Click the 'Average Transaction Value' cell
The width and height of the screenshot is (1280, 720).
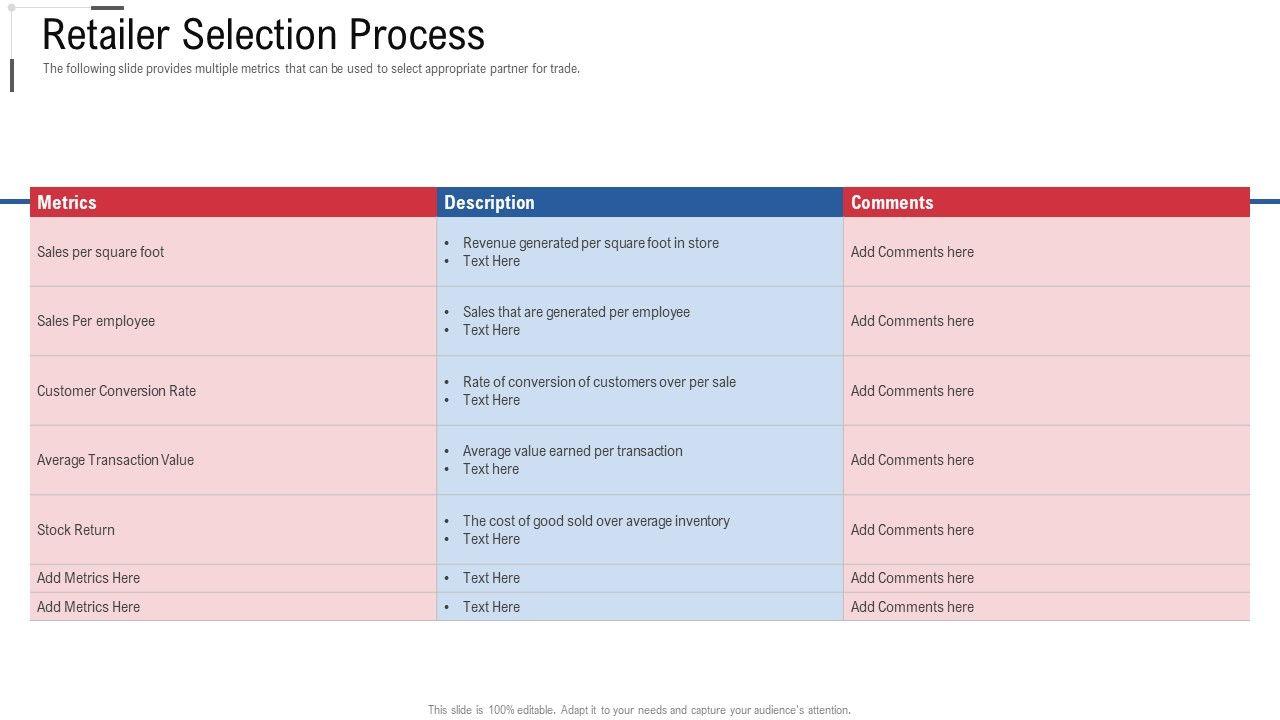116,460
